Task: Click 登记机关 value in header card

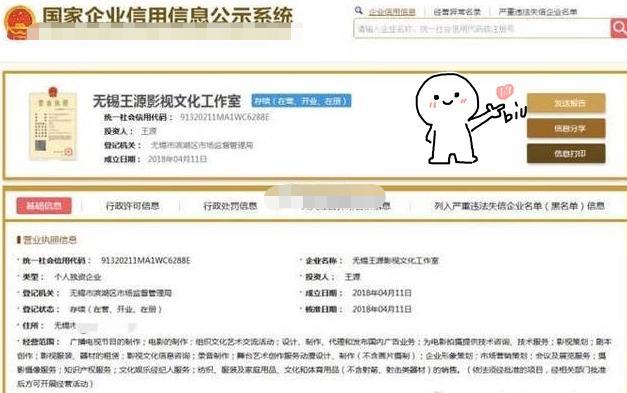Action: click(x=202, y=145)
